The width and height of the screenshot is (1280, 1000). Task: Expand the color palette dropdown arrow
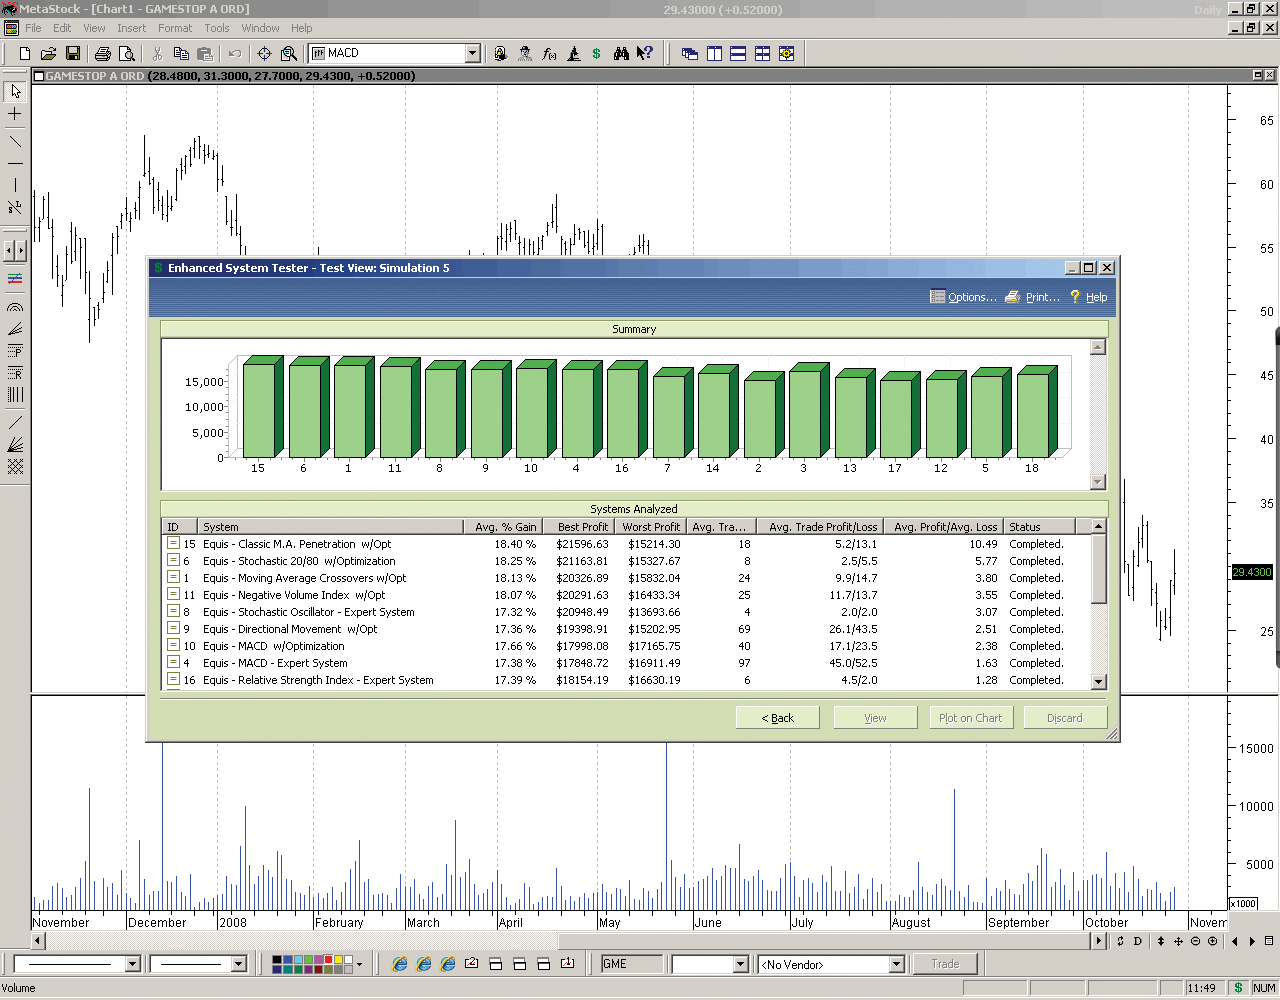click(x=360, y=965)
